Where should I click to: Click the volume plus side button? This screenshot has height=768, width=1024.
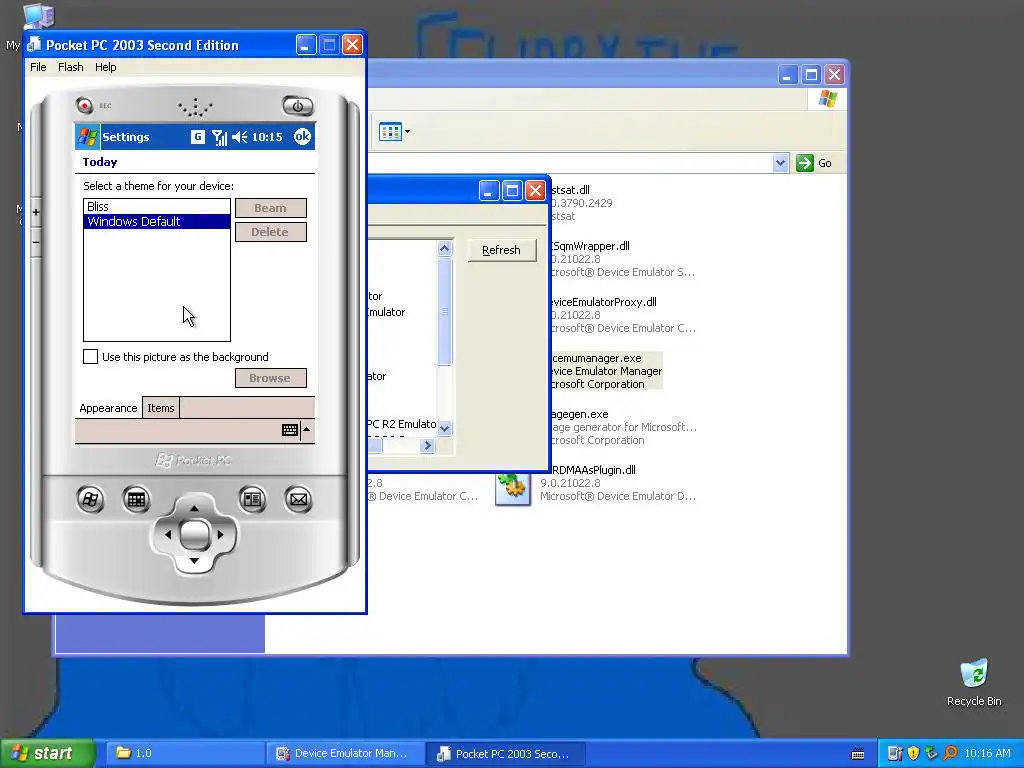(36, 212)
